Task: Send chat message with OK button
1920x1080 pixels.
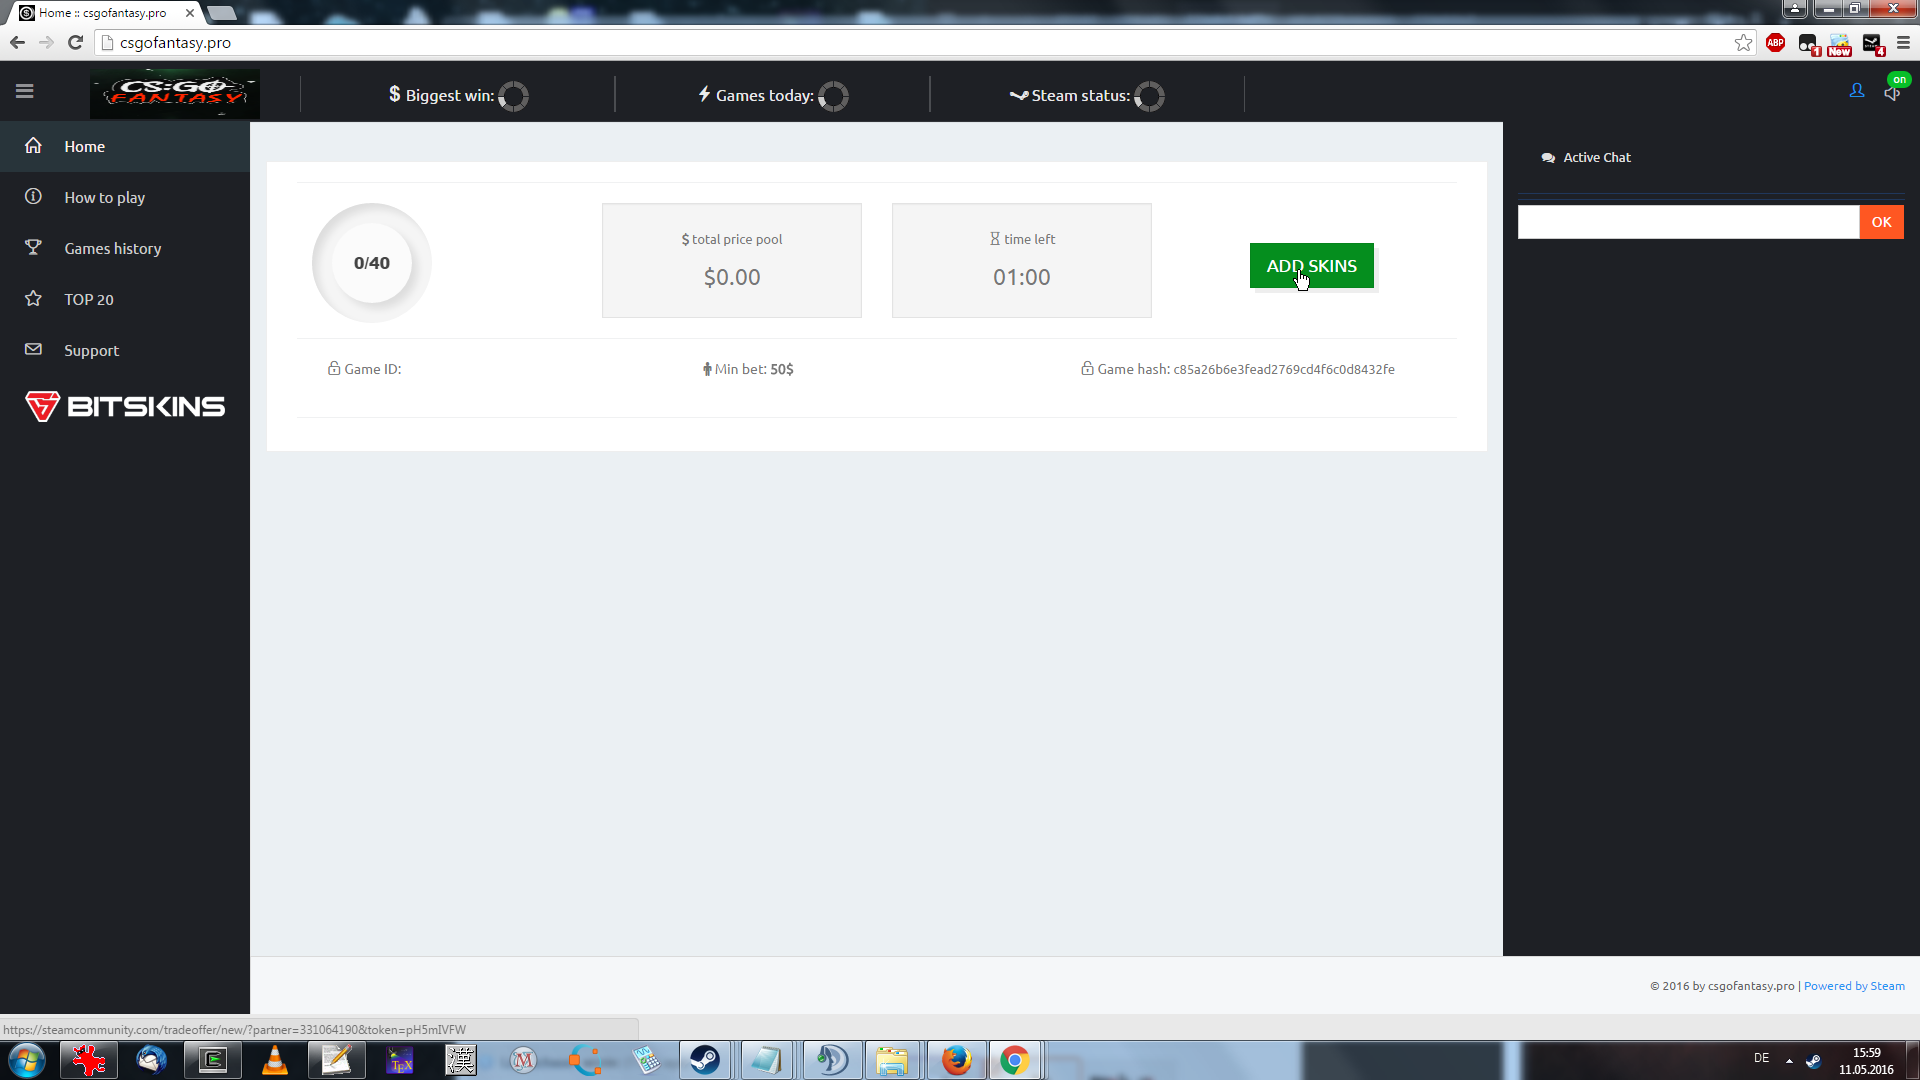Action: [1881, 222]
